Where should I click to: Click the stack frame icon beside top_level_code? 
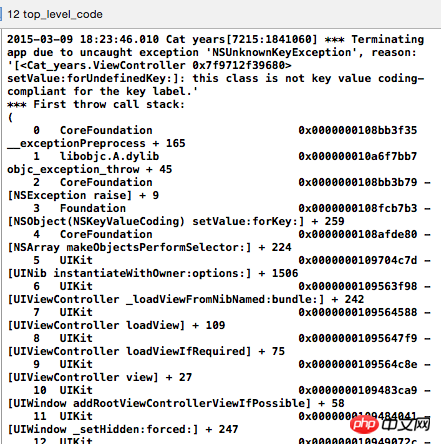pos(1,14)
